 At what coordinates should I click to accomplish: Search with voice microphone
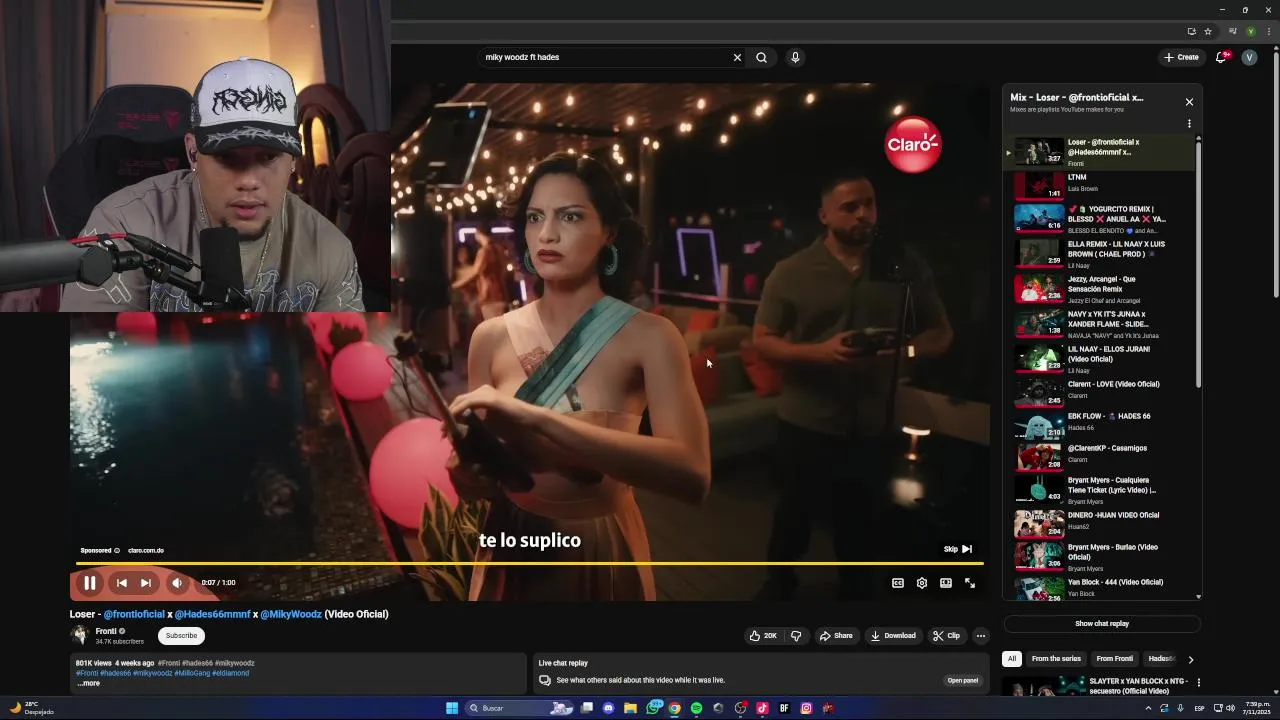[x=795, y=57]
